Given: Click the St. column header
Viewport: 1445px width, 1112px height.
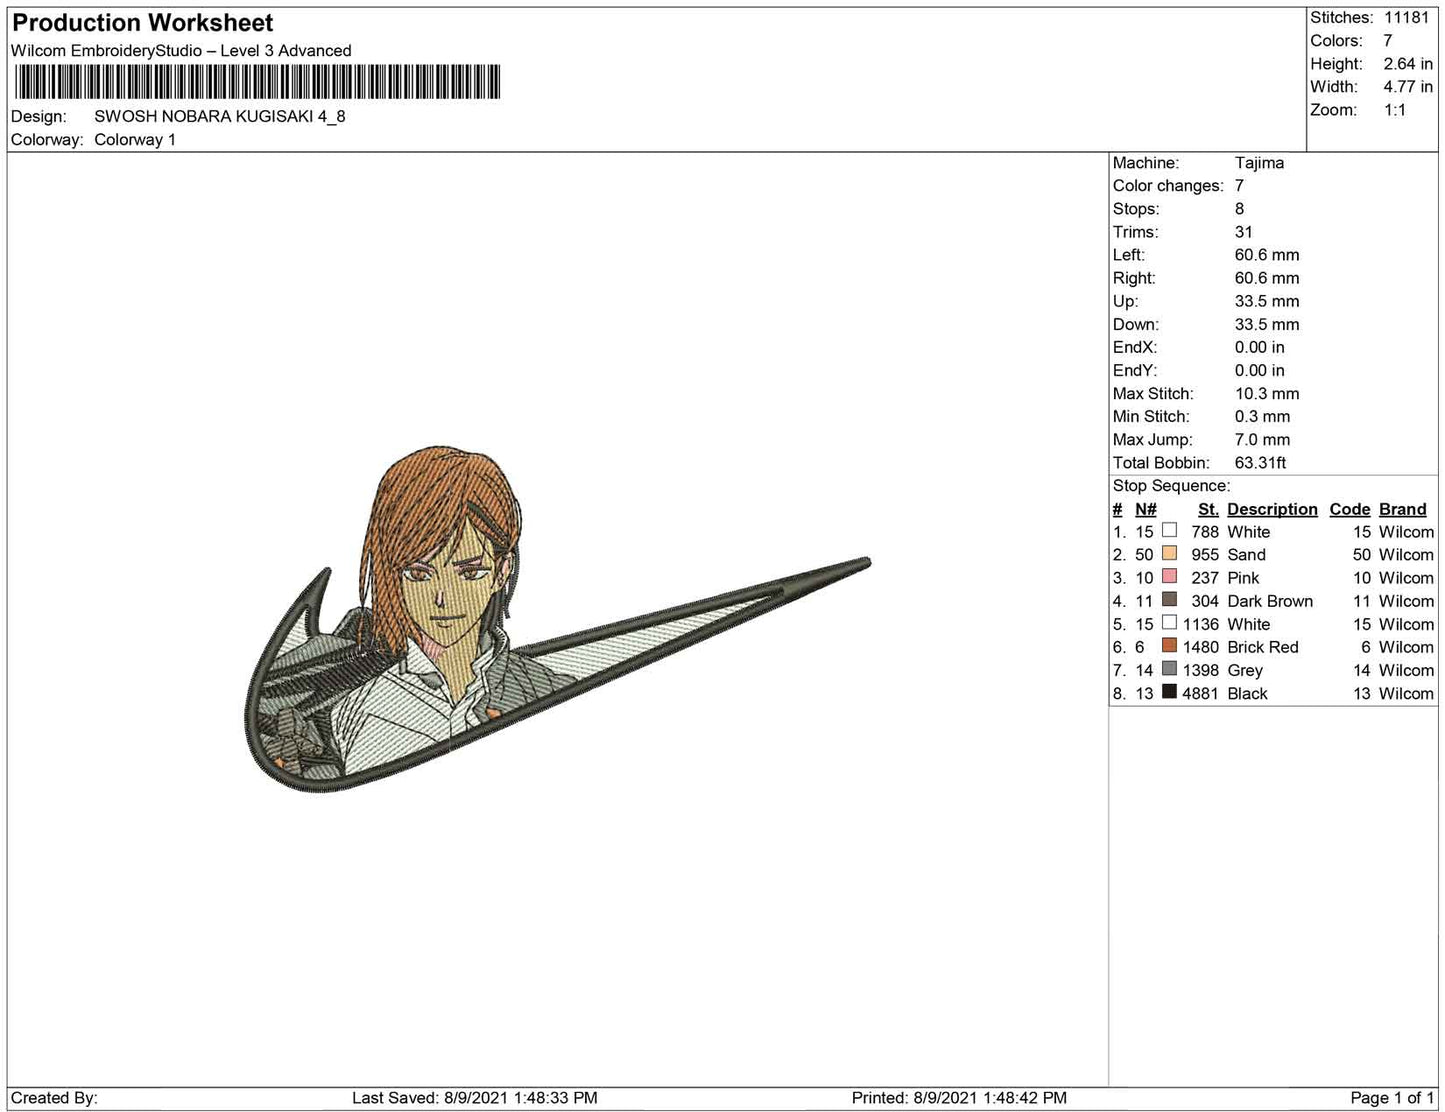Looking at the screenshot, I should coord(1208,509).
